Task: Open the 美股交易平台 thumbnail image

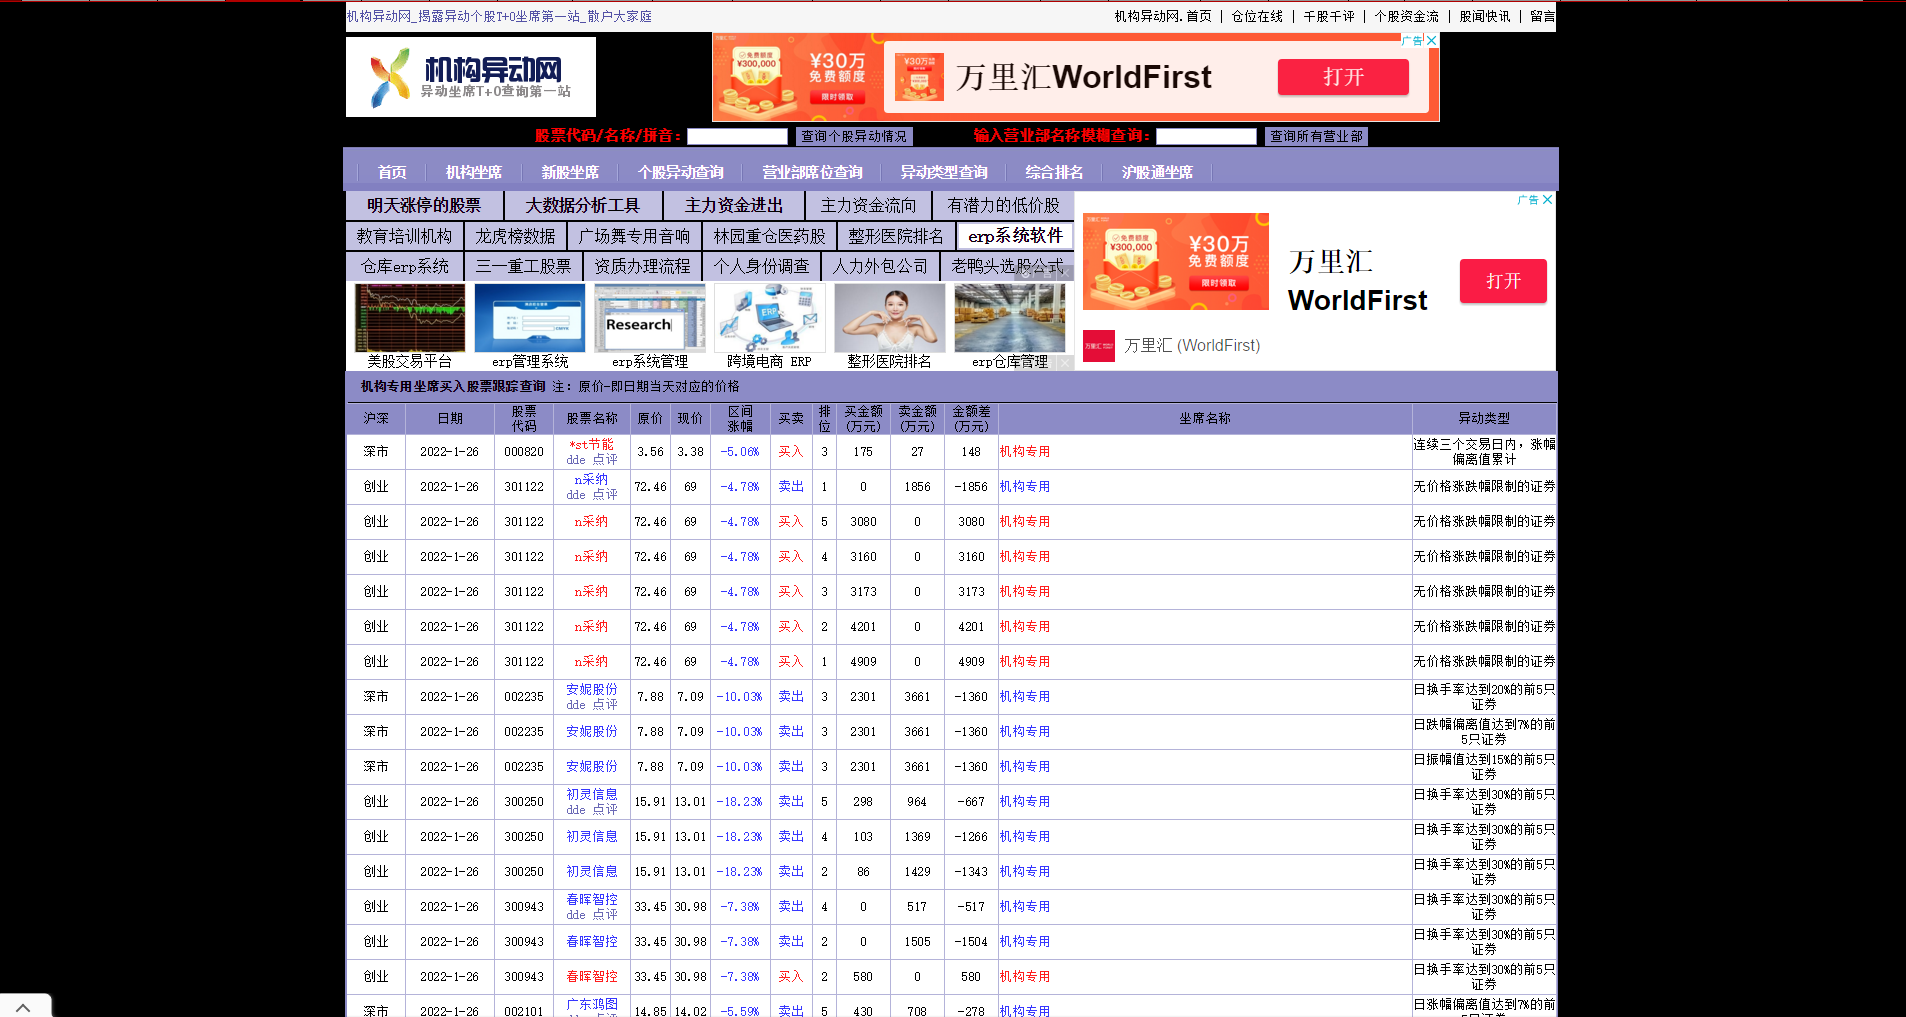Action: coord(410,317)
